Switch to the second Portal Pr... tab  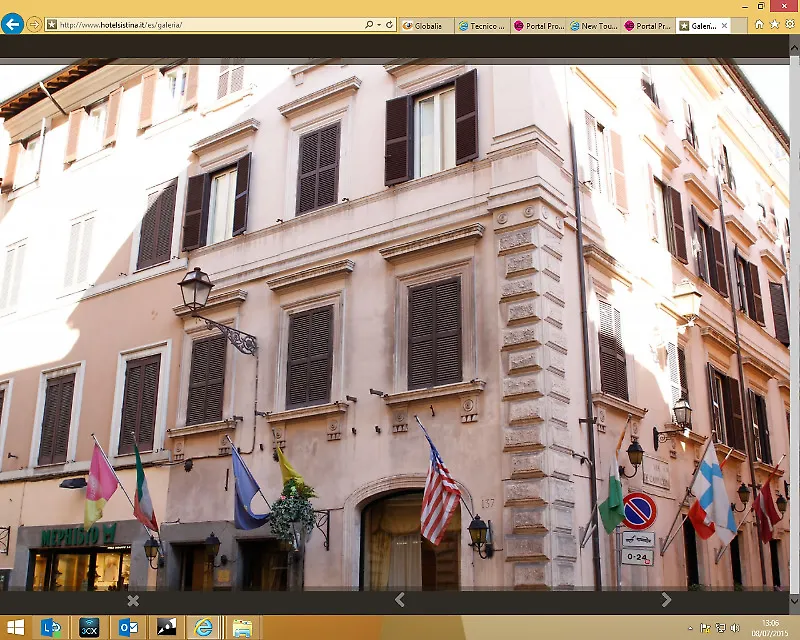click(649, 26)
